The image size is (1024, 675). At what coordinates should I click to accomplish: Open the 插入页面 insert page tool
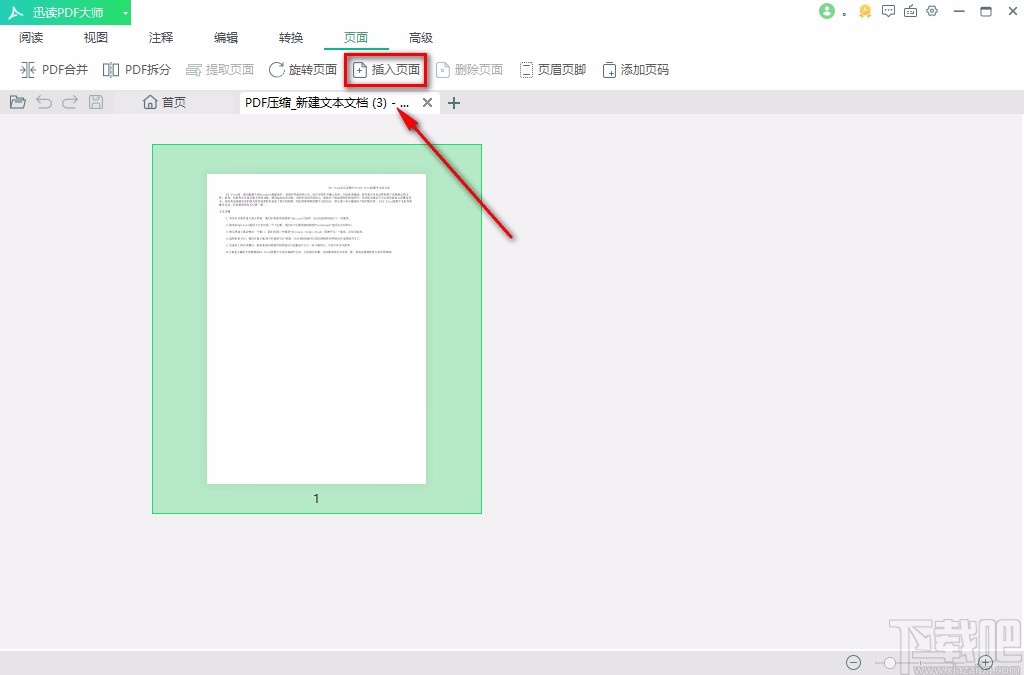tap(385, 69)
